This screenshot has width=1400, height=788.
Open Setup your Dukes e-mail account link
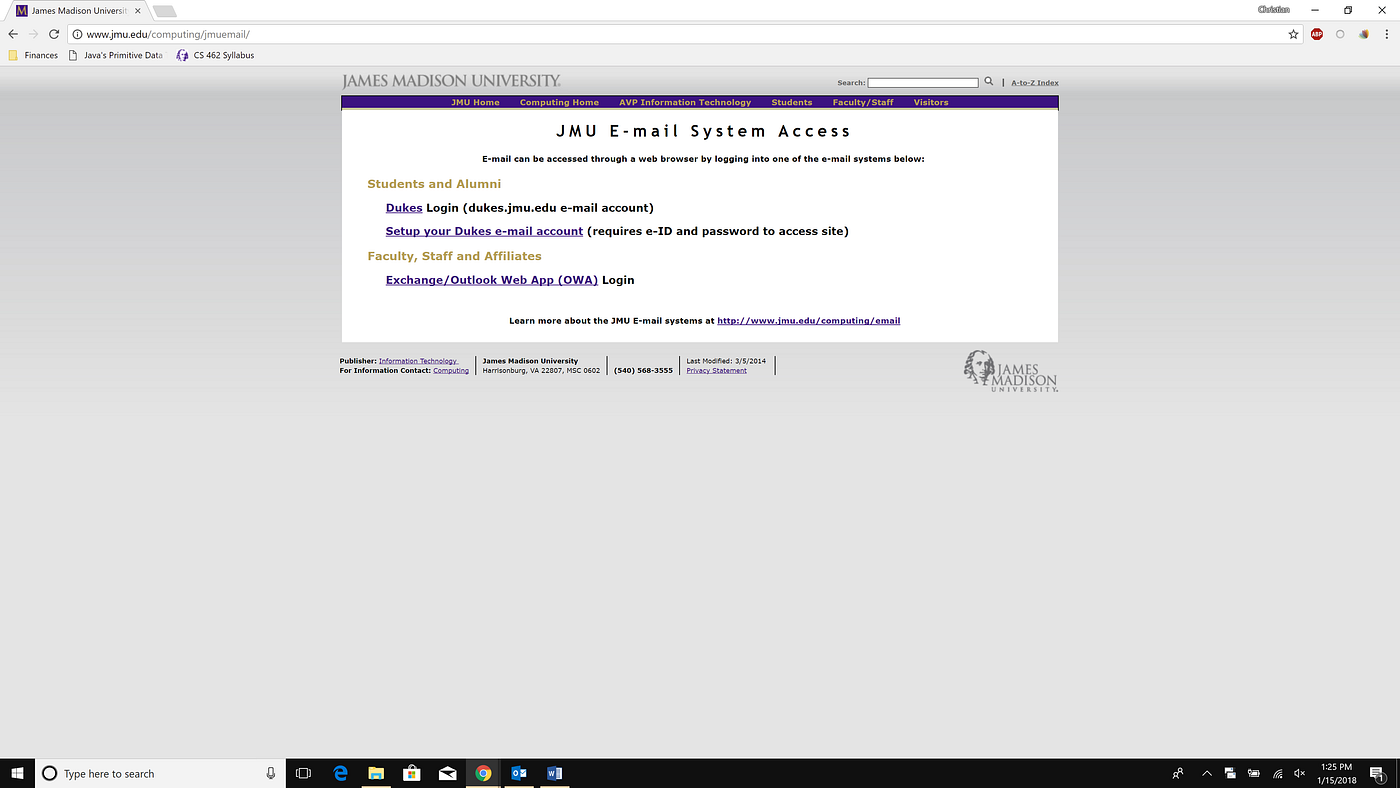pos(484,231)
